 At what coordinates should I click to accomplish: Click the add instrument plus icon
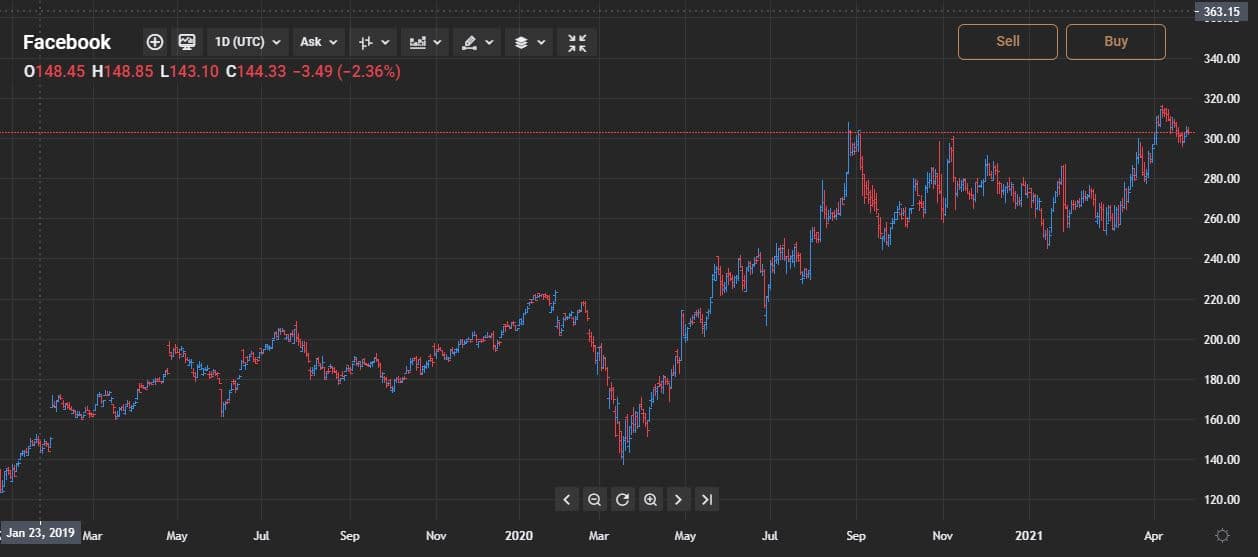154,42
